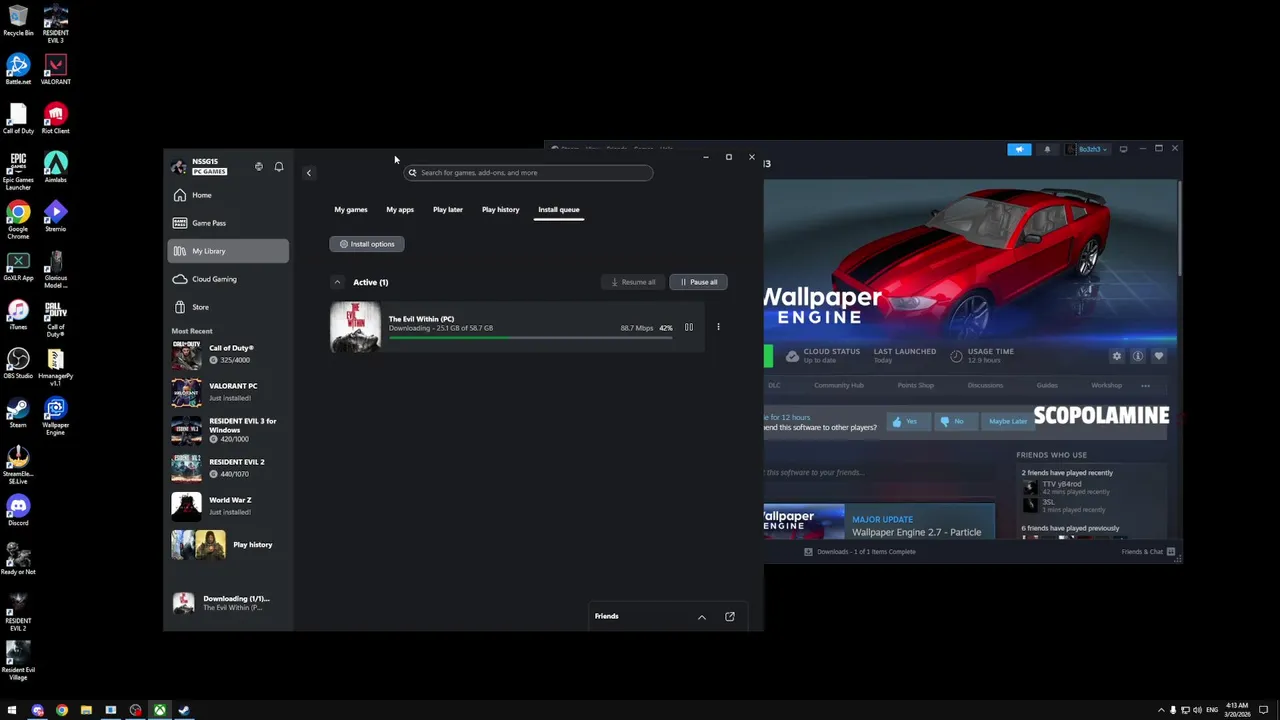Screen dimensions: 1280x720
Task: Click Steam library vertical scrollbar
Action: 1179,230
